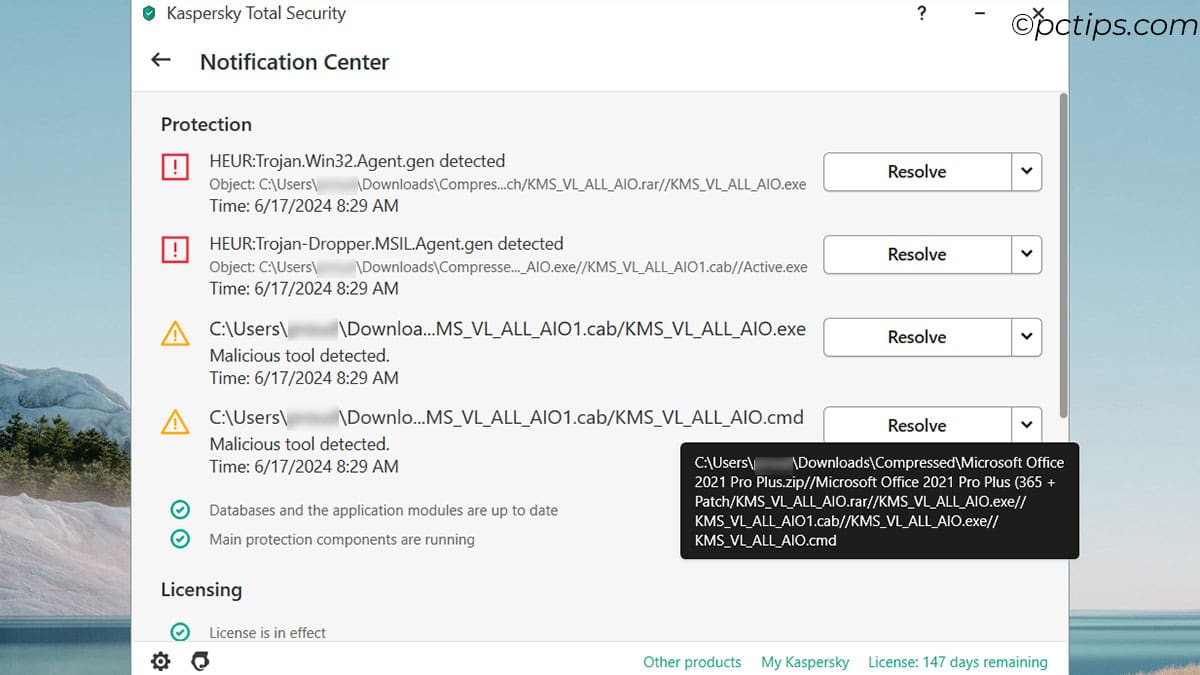The width and height of the screenshot is (1200, 675).
Task: Go back using the back arrow
Action: (x=161, y=61)
